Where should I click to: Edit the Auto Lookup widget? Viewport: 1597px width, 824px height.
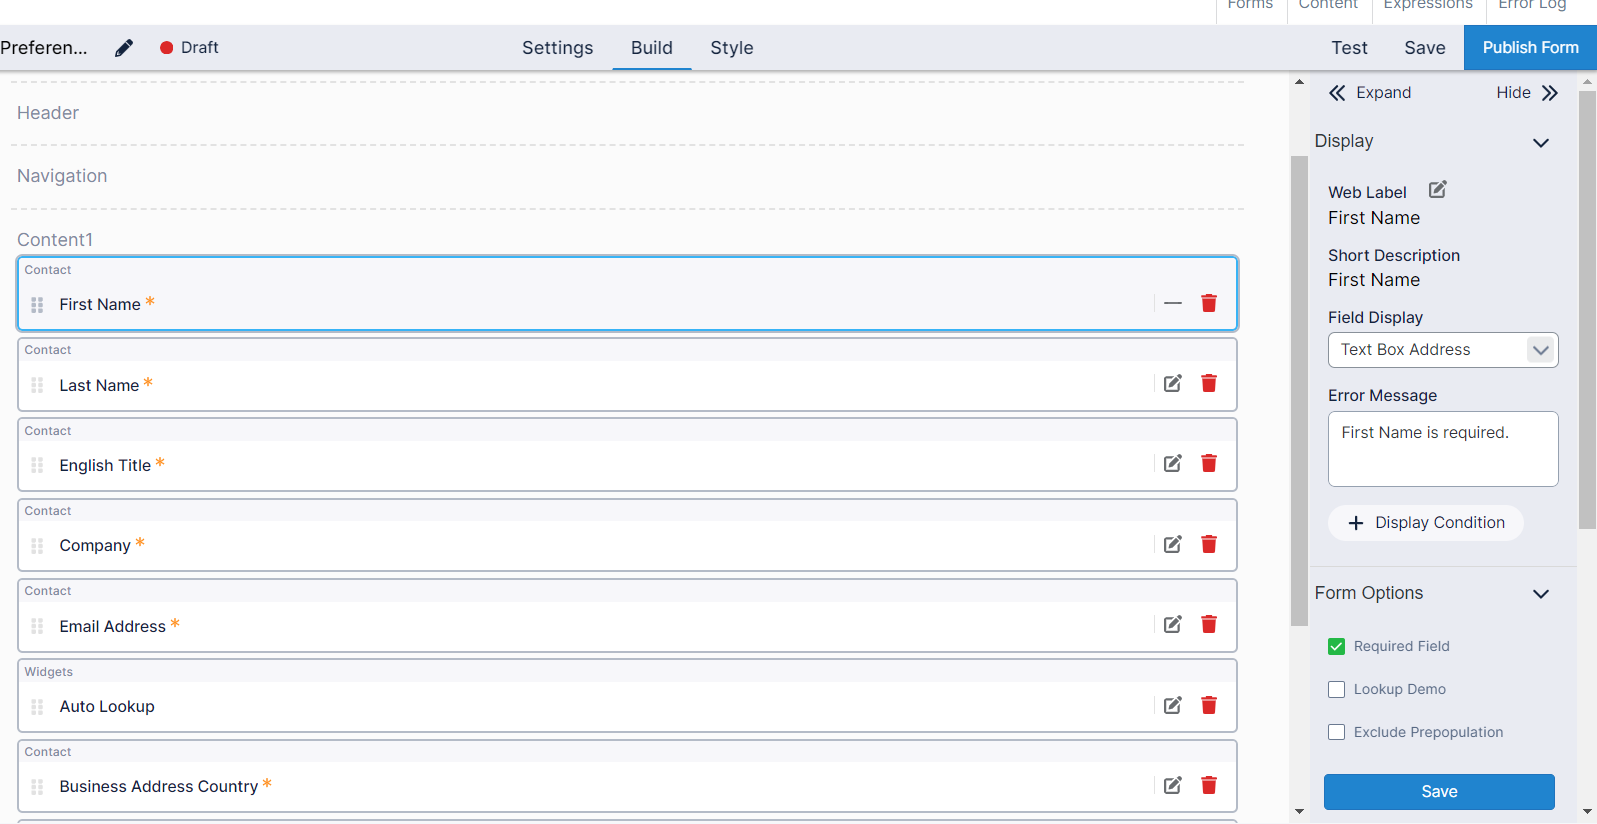click(1172, 706)
